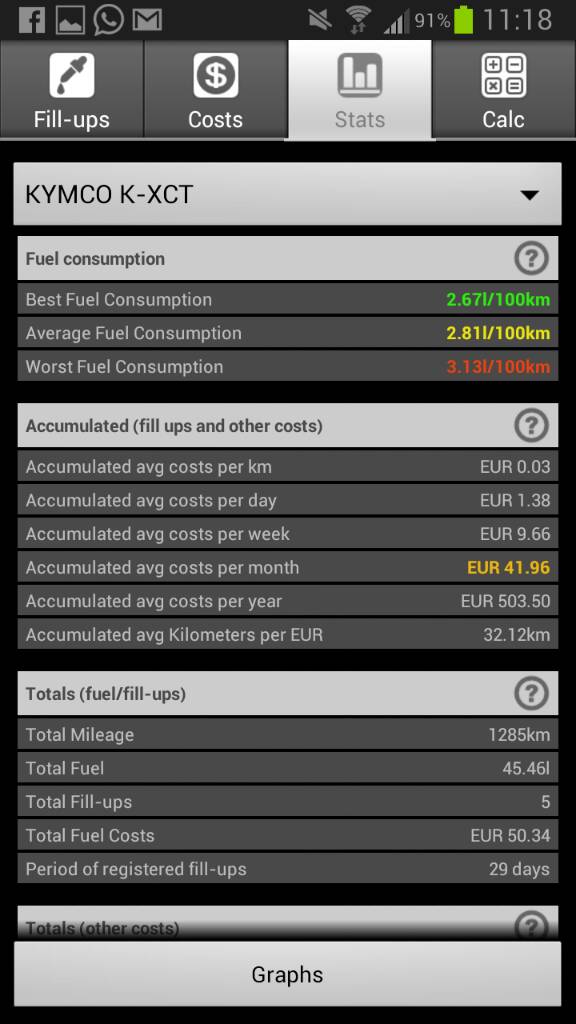Select the Worst Fuel Consumption row
The width and height of the screenshot is (576, 1024).
point(287,366)
